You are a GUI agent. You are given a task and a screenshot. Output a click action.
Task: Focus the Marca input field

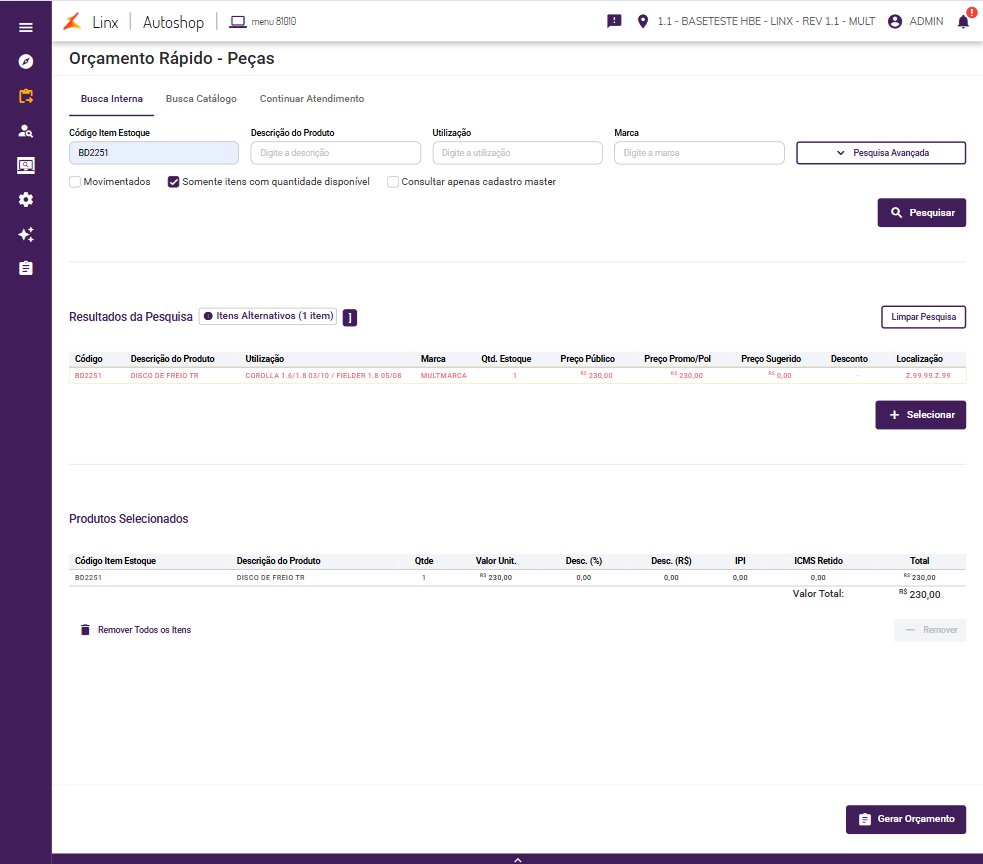(x=699, y=153)
